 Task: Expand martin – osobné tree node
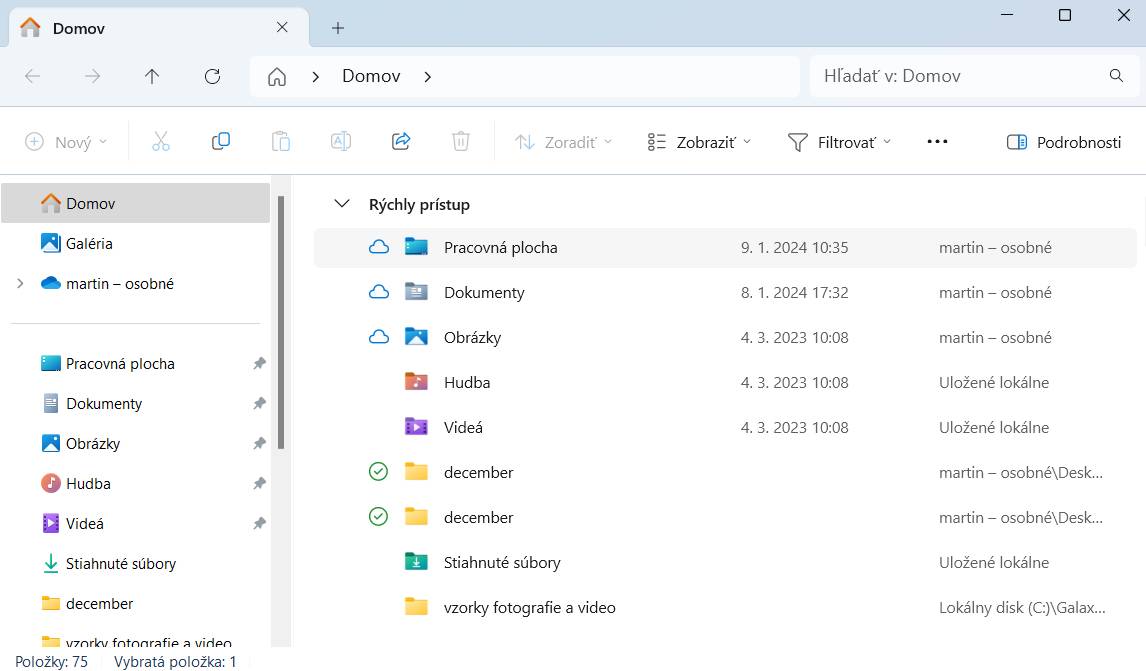coord(20,284)
